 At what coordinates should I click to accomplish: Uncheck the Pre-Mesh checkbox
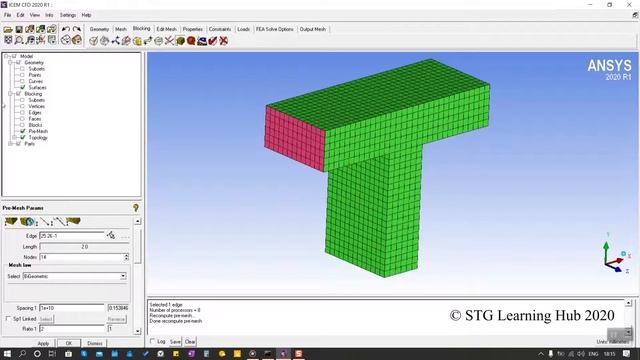click(23, 131)
